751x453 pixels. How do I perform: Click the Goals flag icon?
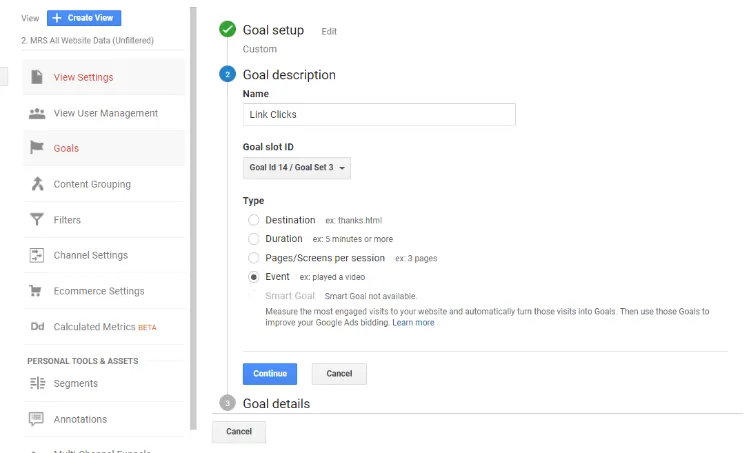click(x=37, y=148)
